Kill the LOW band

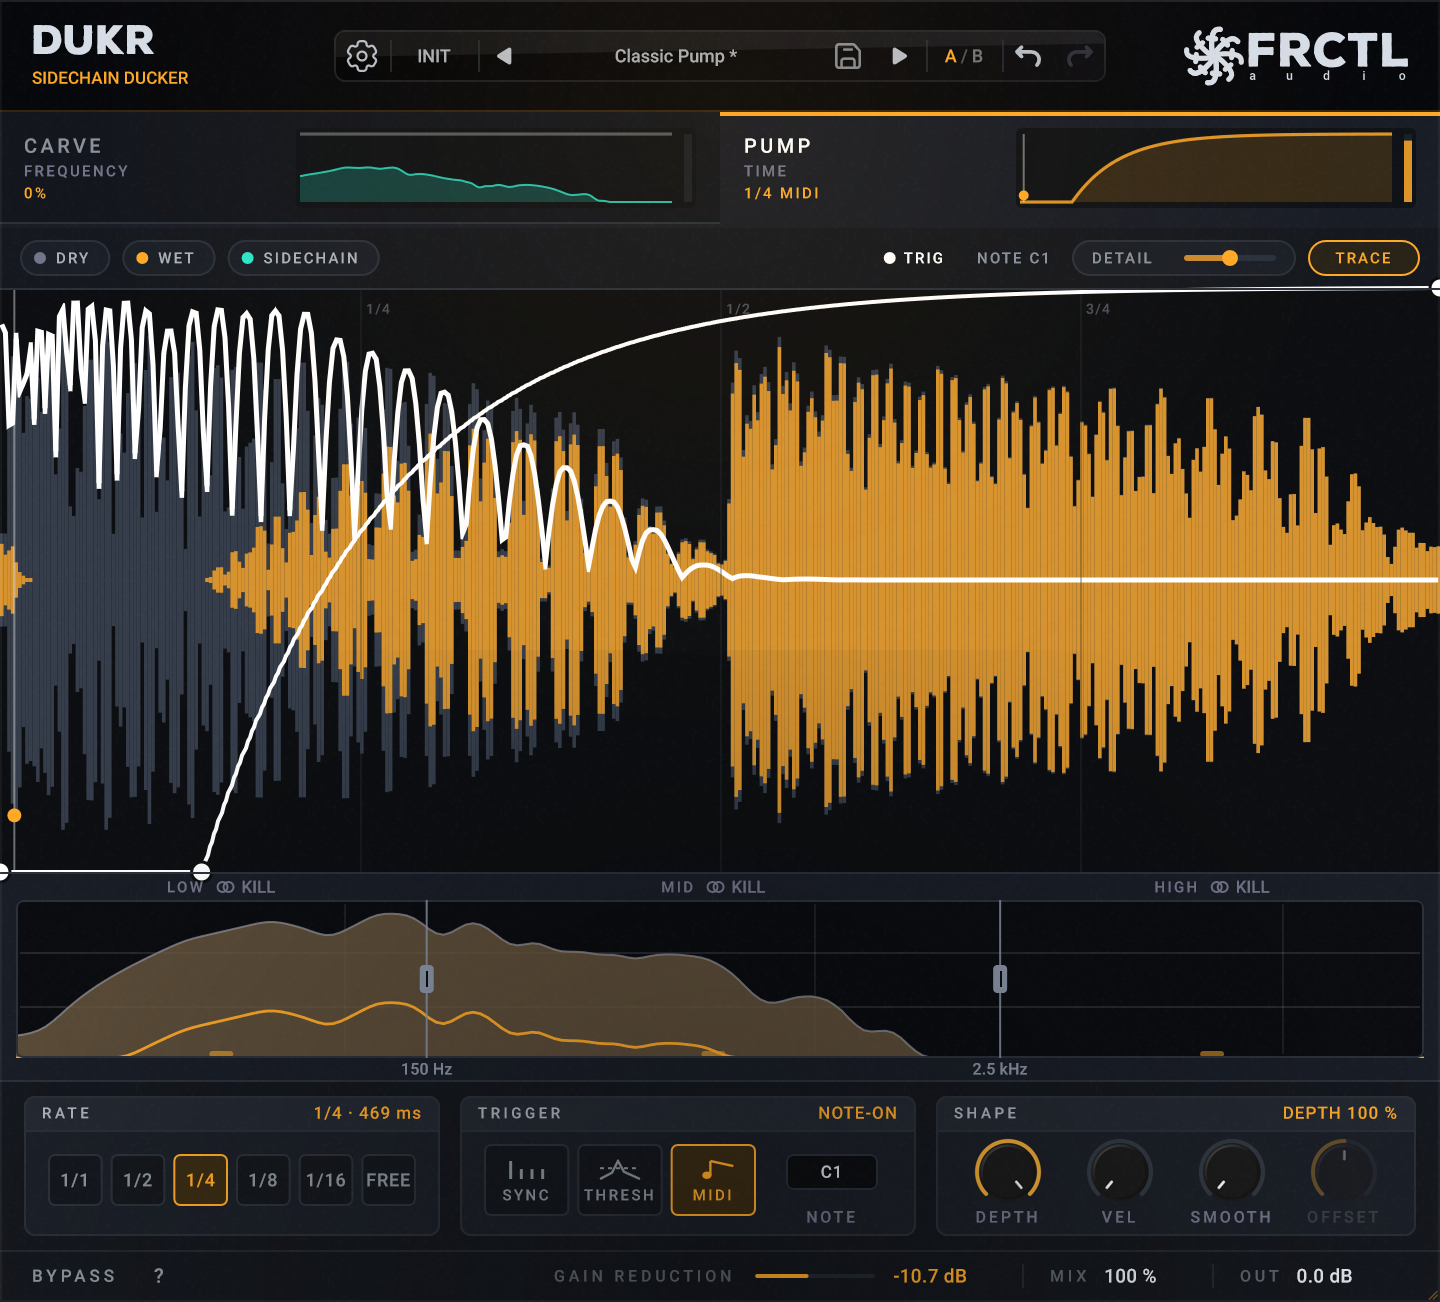click(x=258, y=887)
